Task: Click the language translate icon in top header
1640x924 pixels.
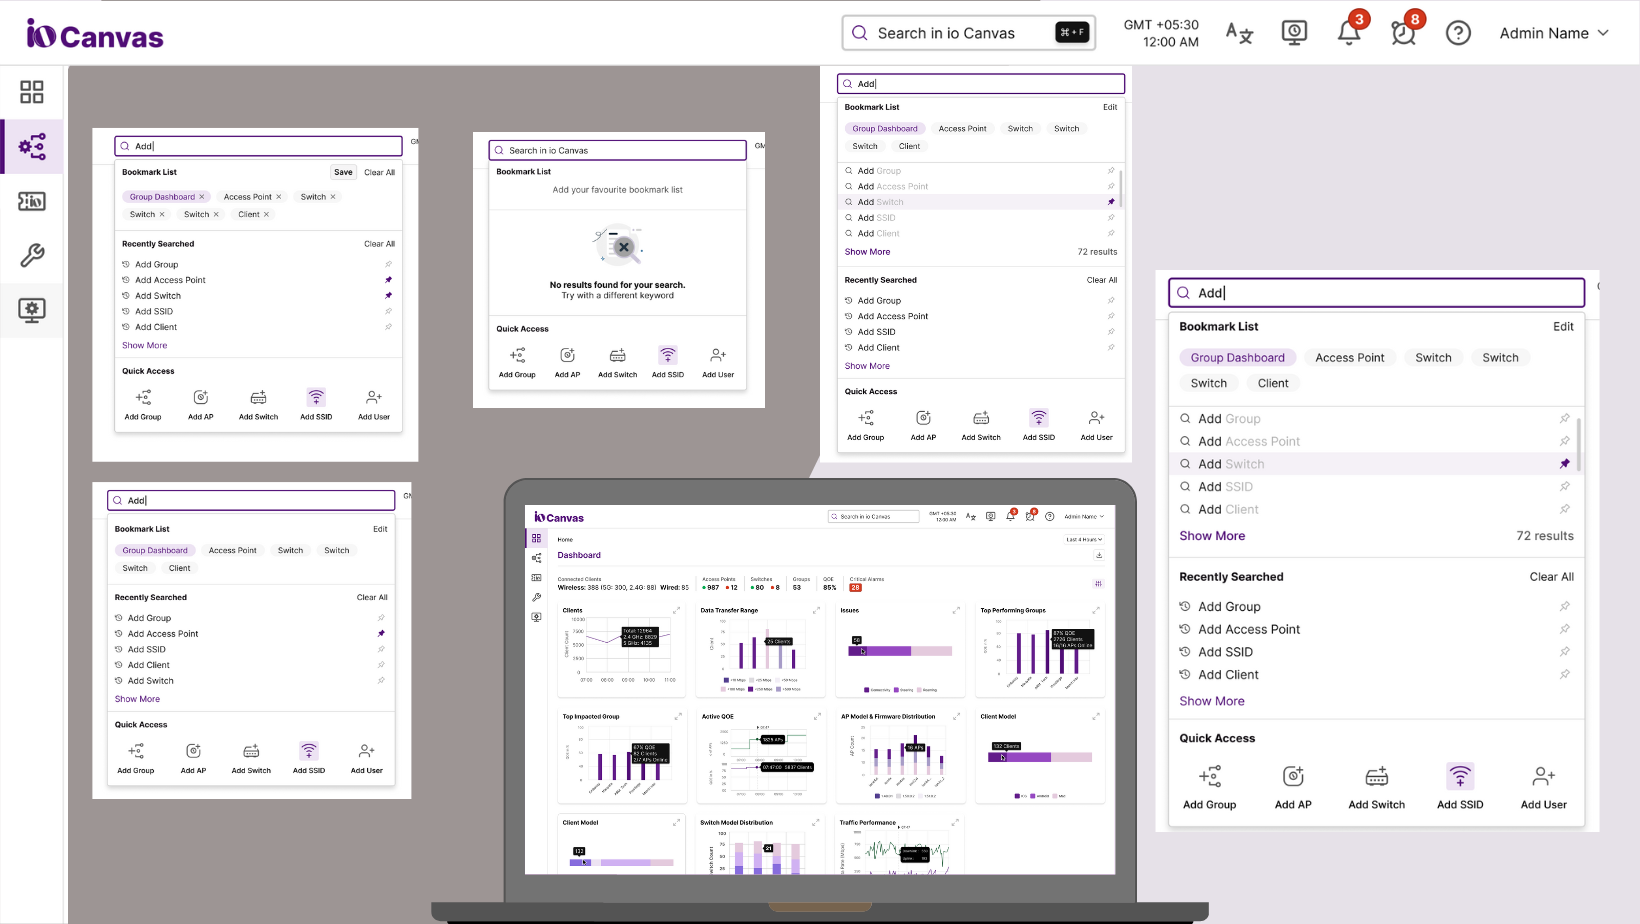Action: point(1239,33)
